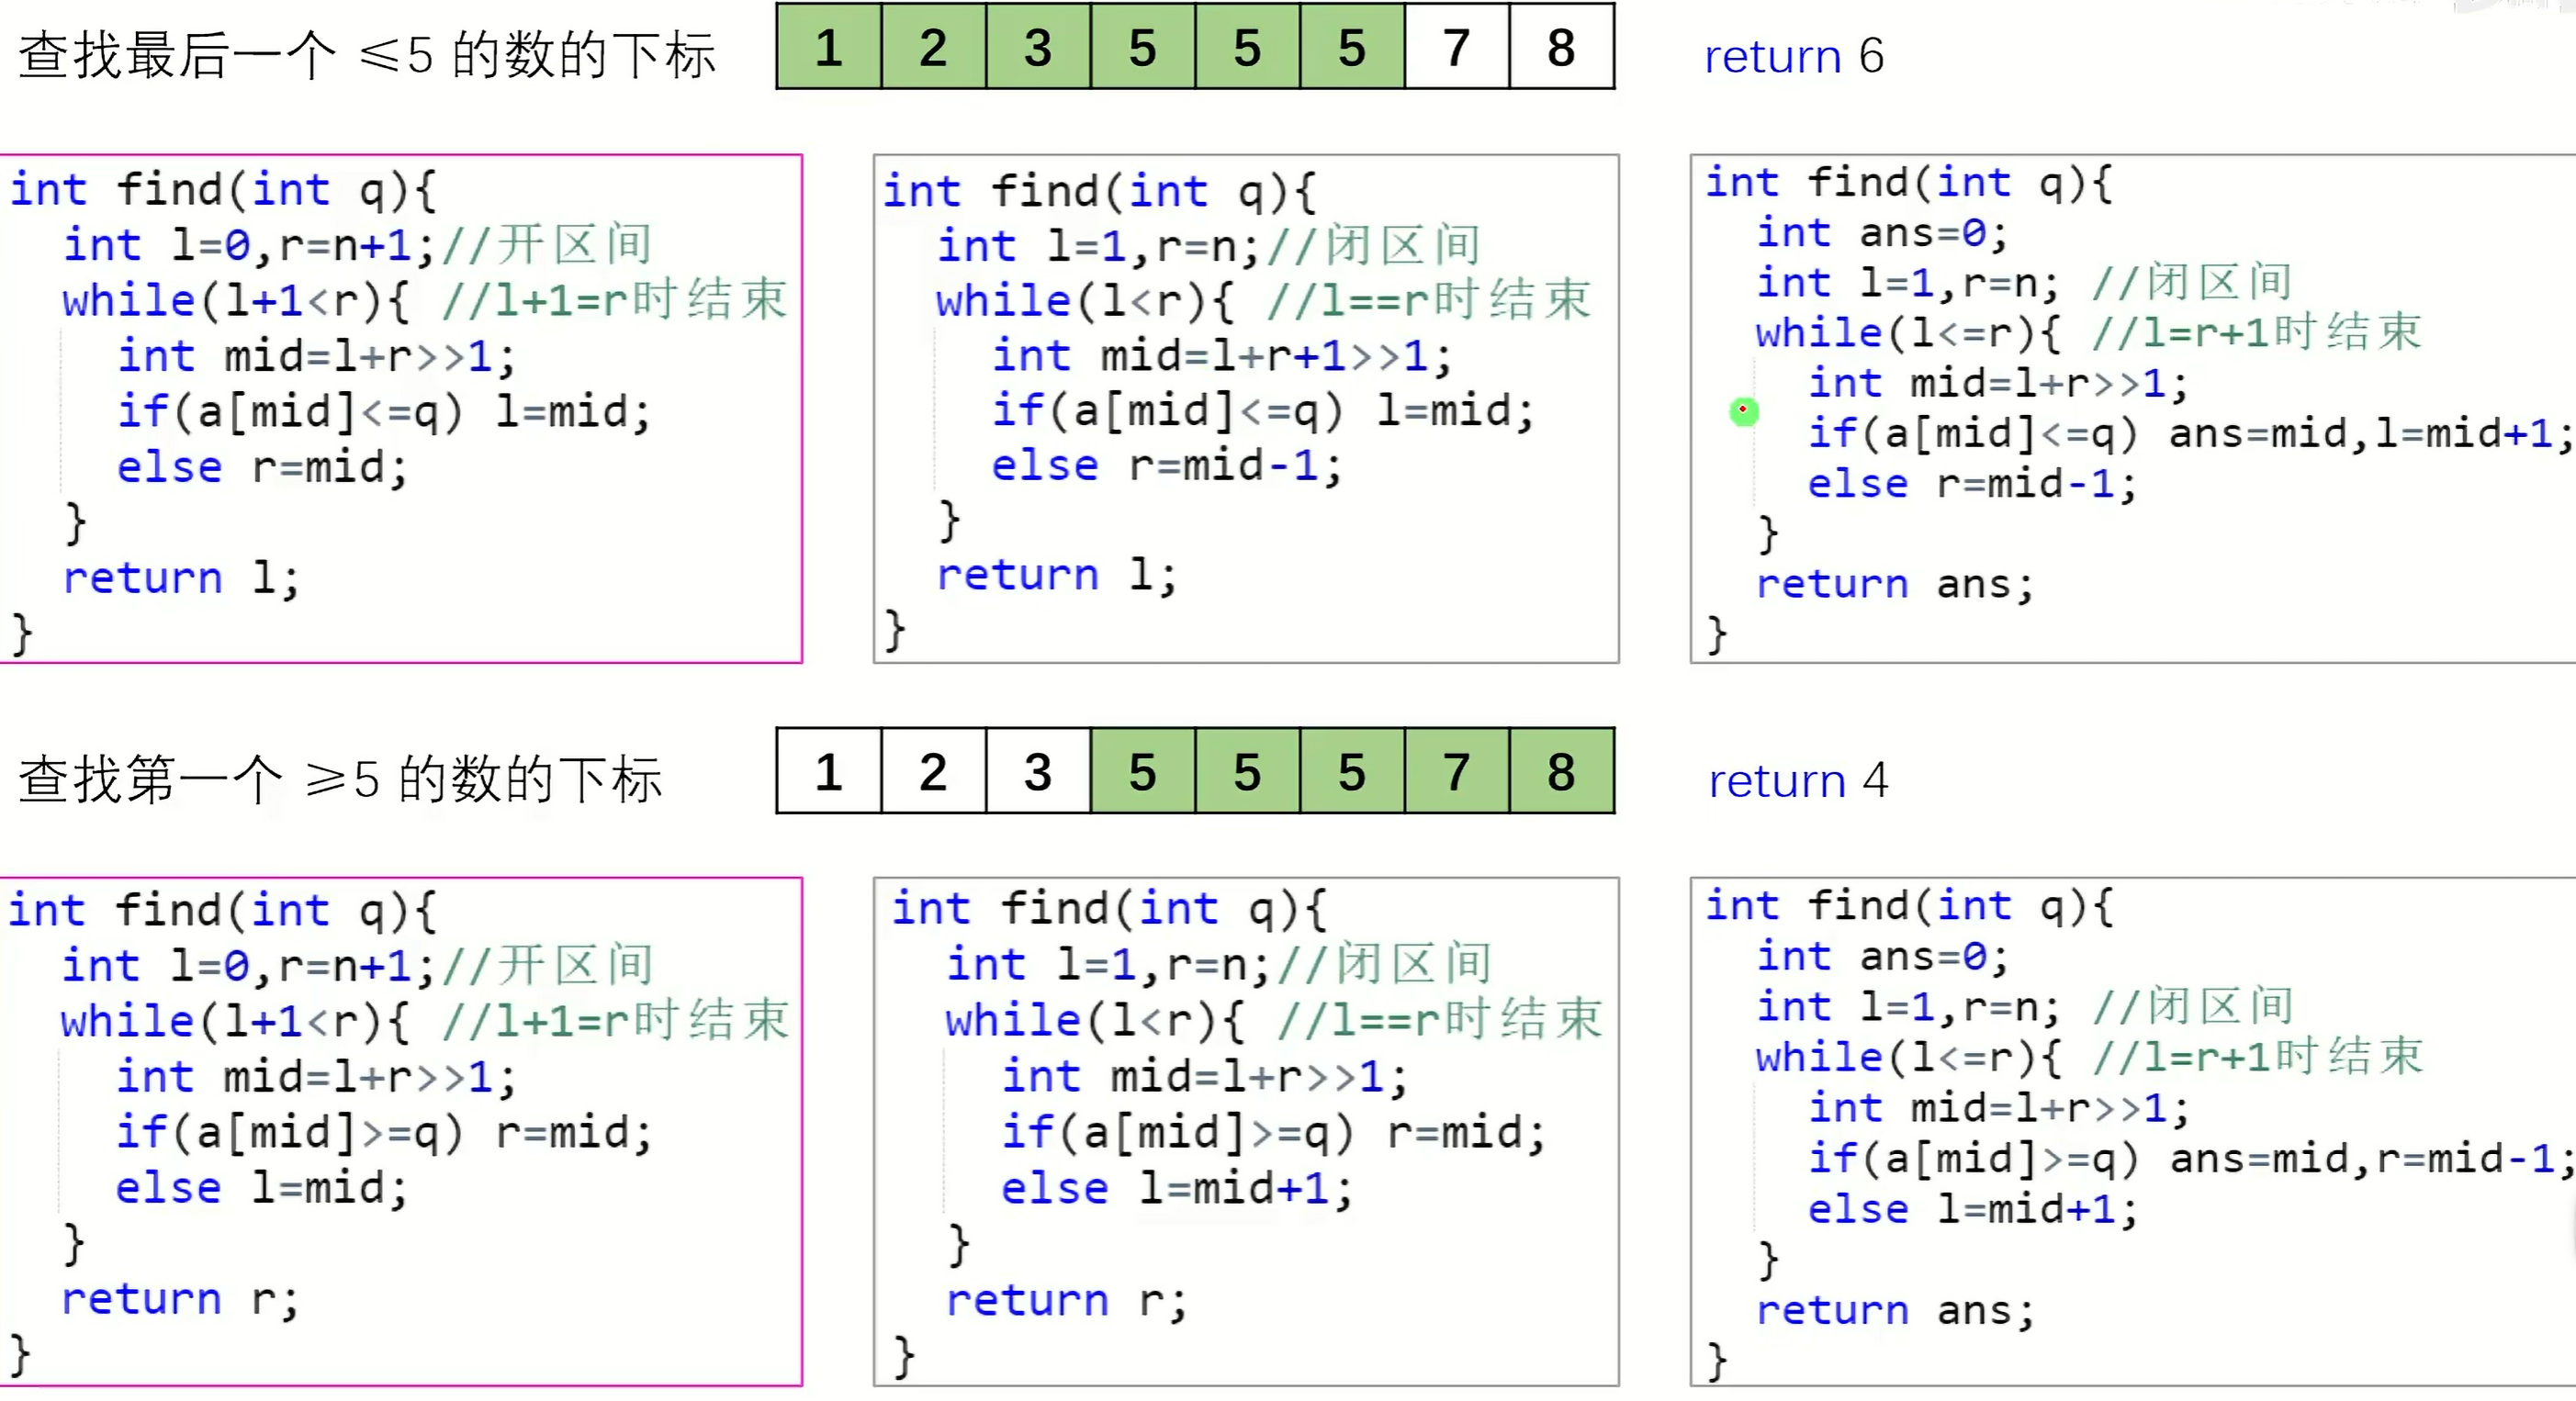The image size is (2576, 1401).
Task: Click 'while(l<=r){' in the ≥5 ans box
Action: [1908, 1057]
